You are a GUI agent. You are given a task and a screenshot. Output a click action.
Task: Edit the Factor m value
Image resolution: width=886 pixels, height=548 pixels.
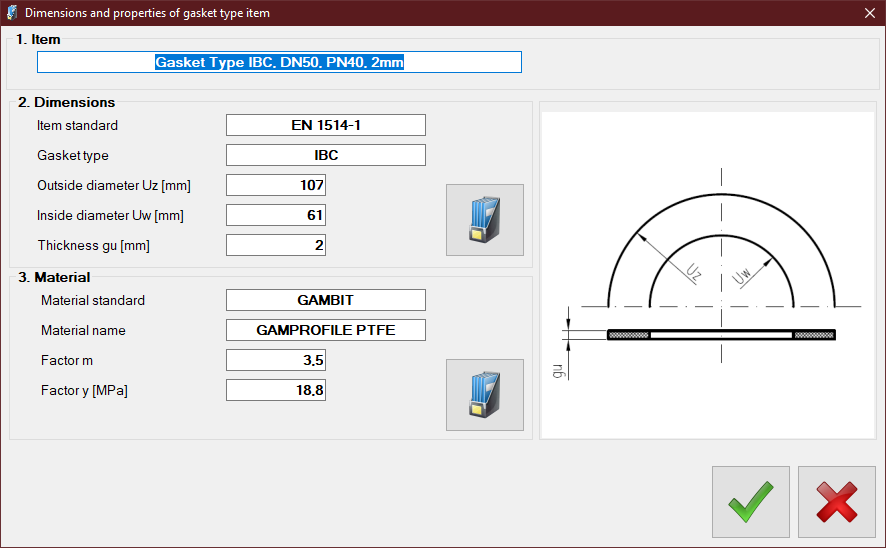click(x=276, y=360)
